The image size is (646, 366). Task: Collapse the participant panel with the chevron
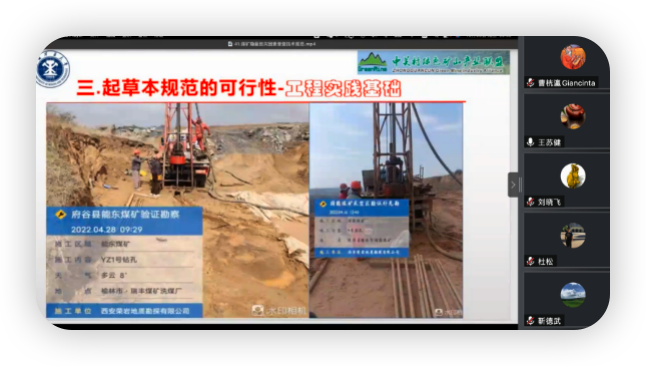tap(513, 185)
